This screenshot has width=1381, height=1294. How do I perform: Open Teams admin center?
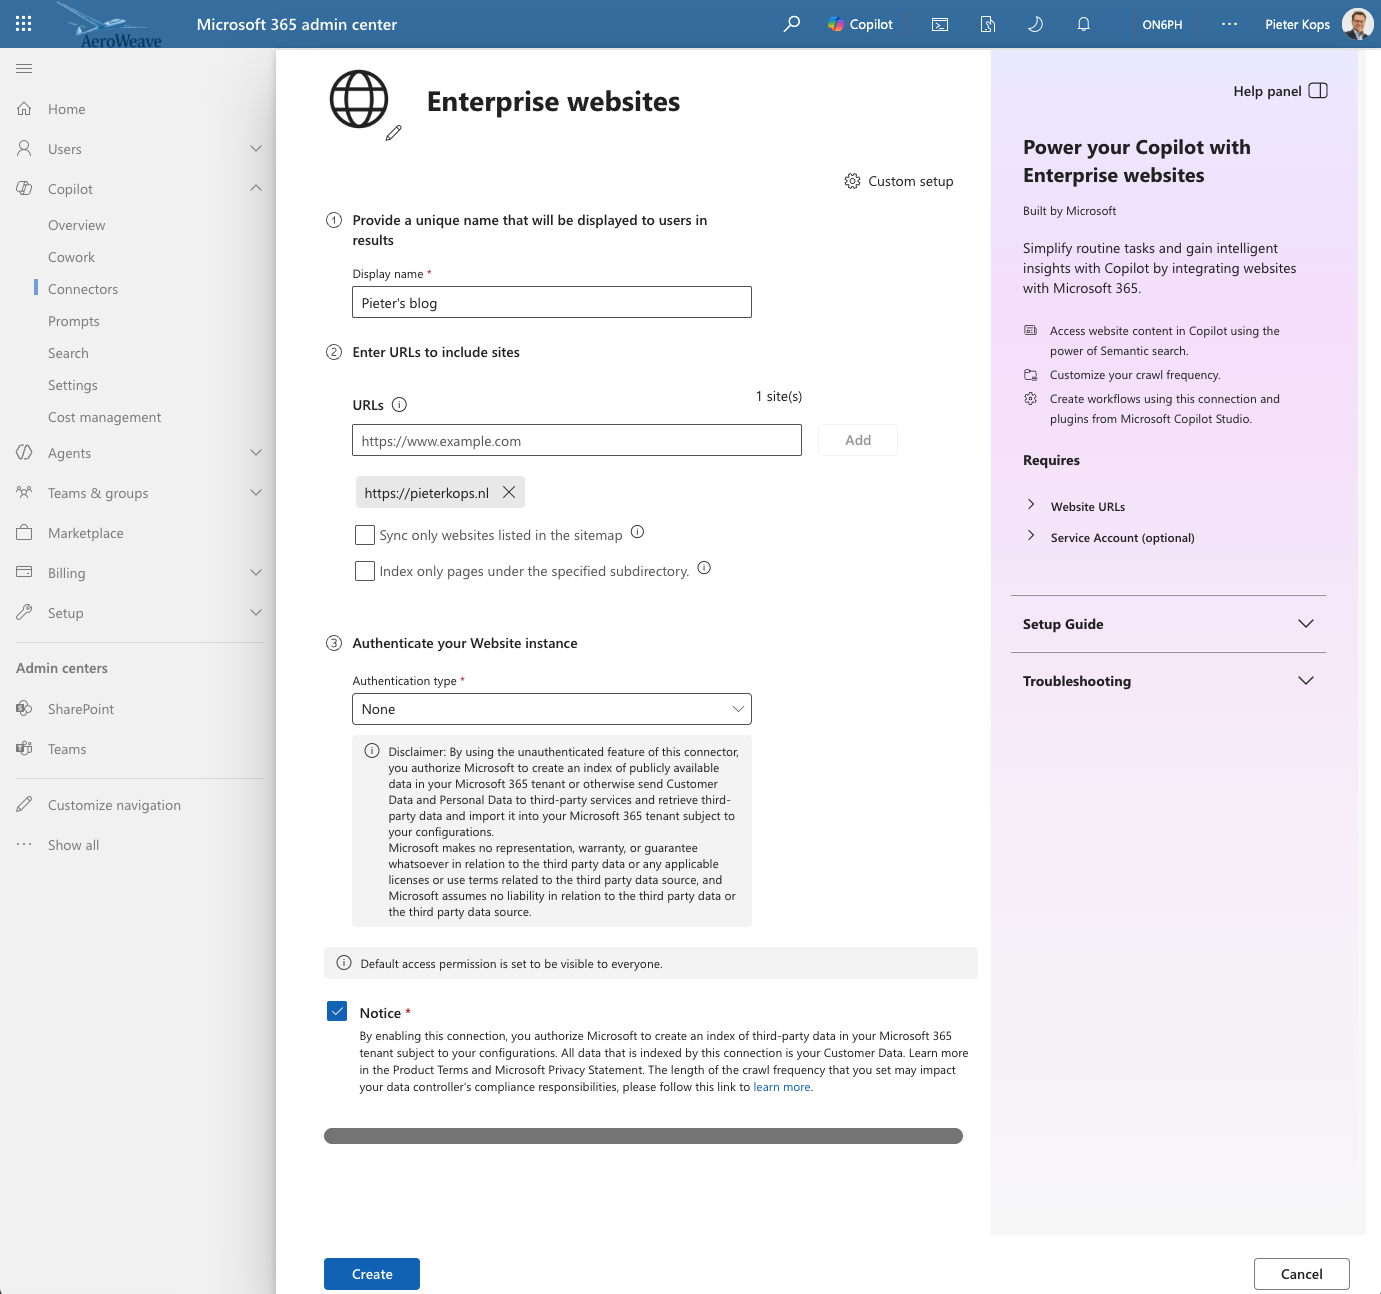tap(67, 749)
